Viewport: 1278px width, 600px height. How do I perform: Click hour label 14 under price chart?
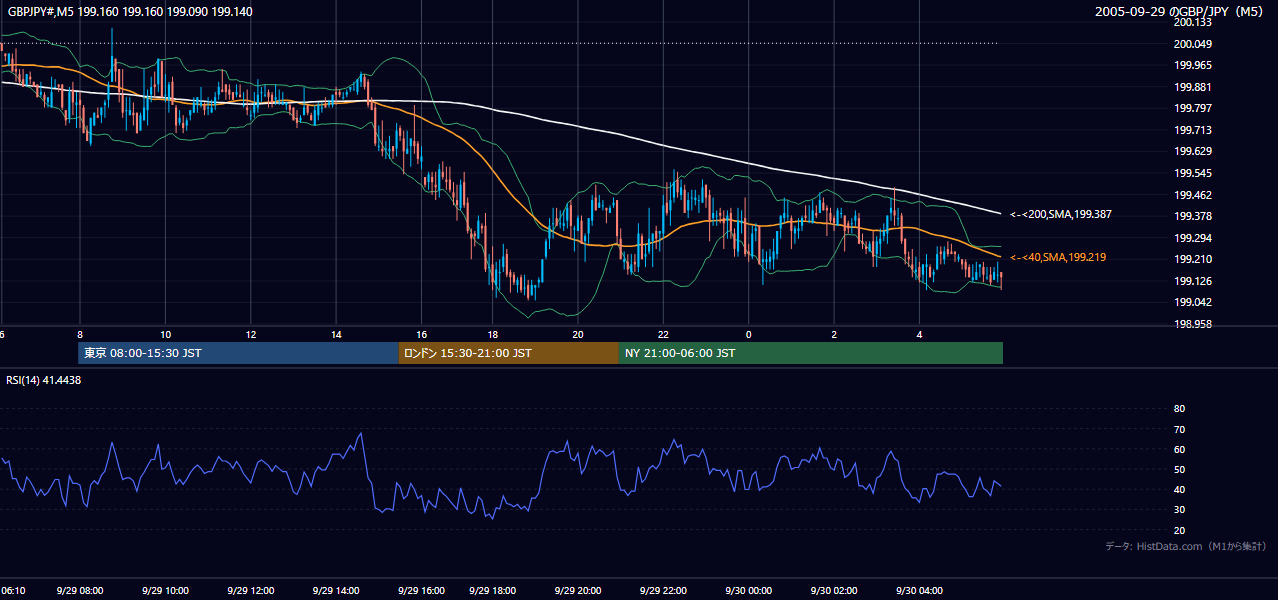(x=336, y=334)
